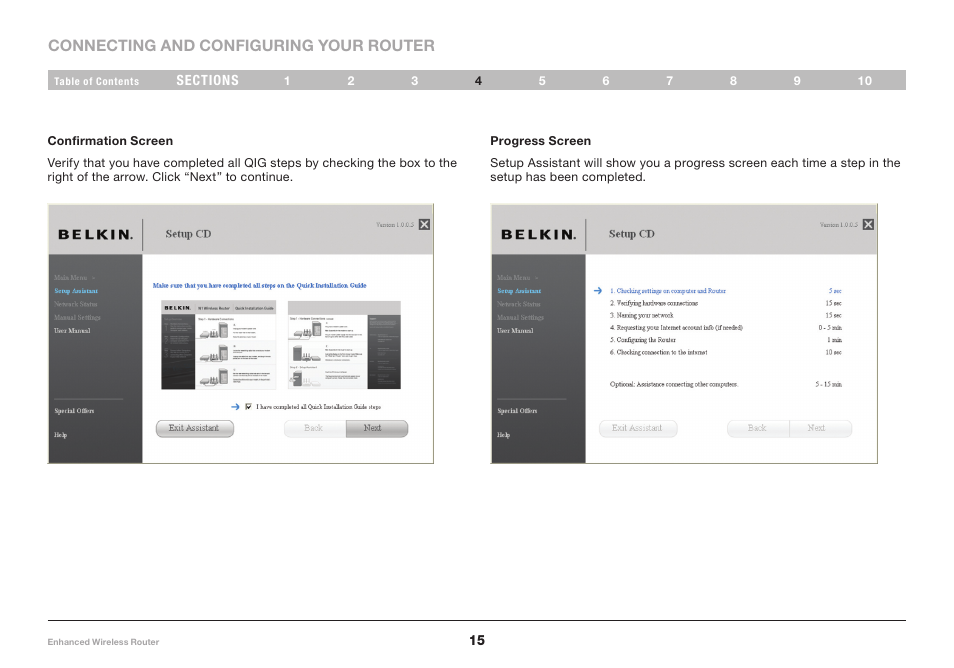The image size is (954, 668).
Task: Select step '5. Configuring the Router'
Action: (x=642, y=340)
